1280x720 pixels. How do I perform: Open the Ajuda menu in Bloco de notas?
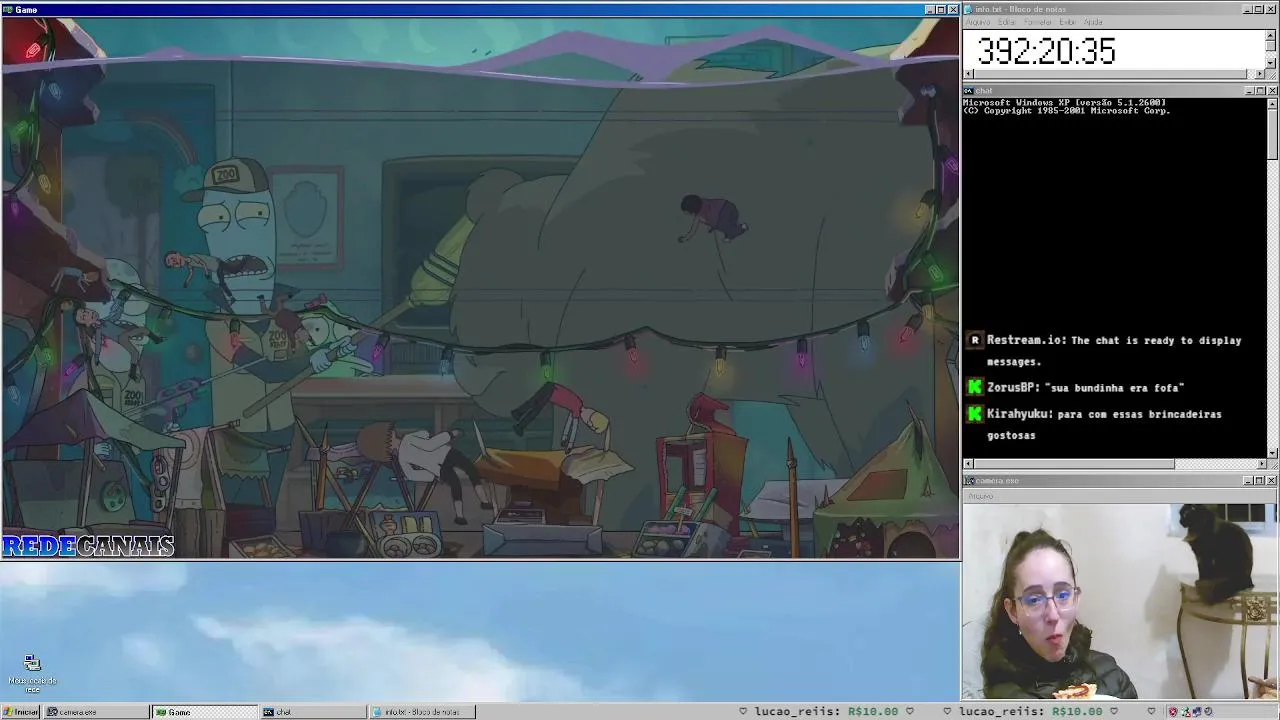tap(1093, 22)
